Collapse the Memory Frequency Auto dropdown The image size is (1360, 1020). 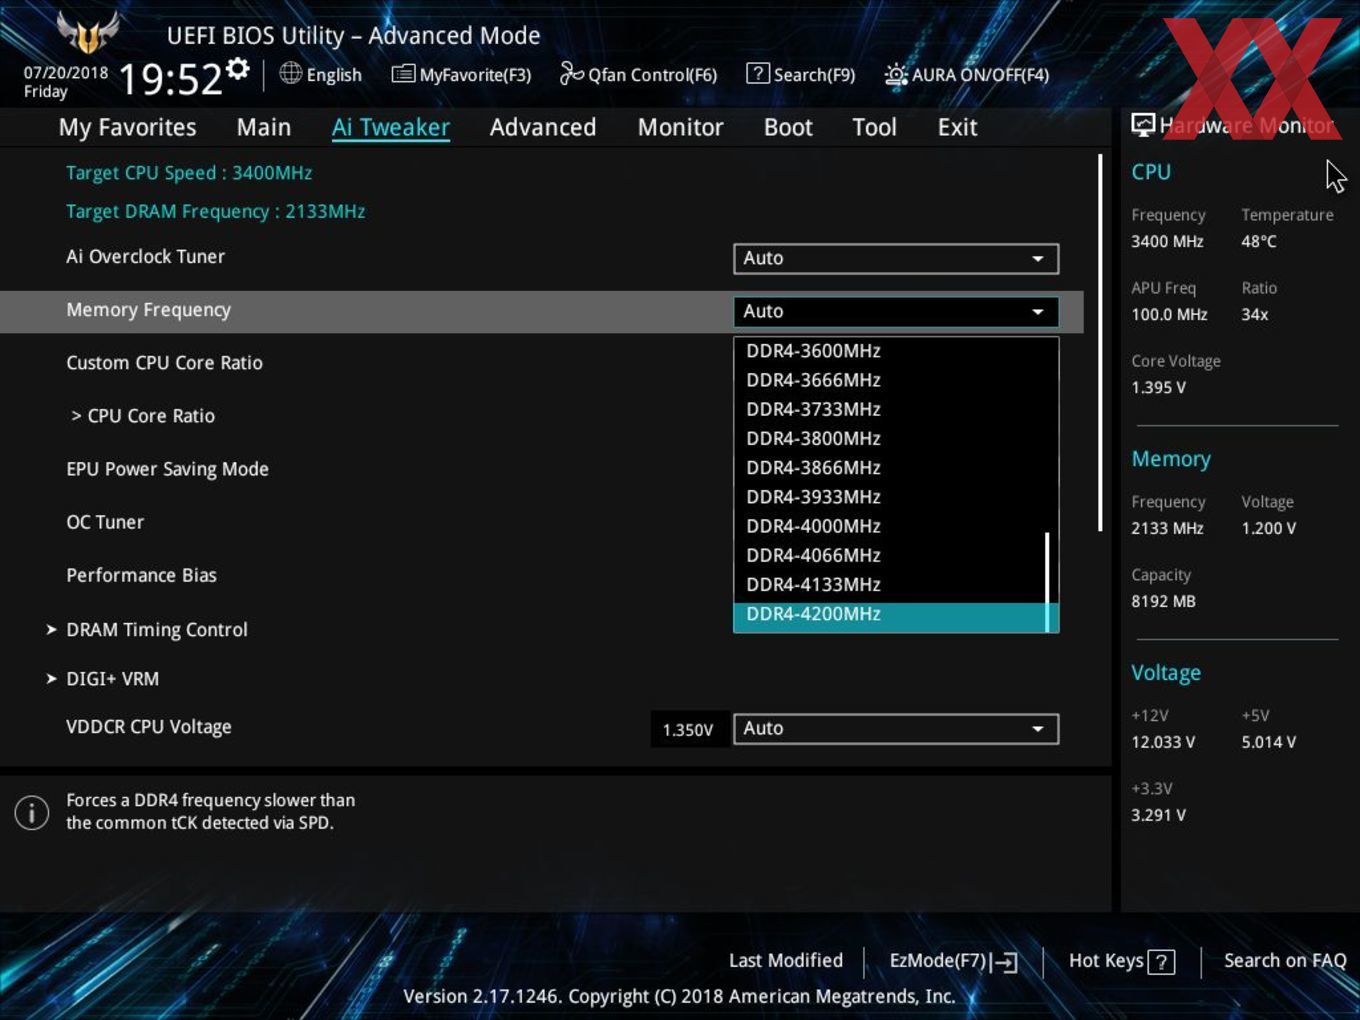(x=896, y=311)
